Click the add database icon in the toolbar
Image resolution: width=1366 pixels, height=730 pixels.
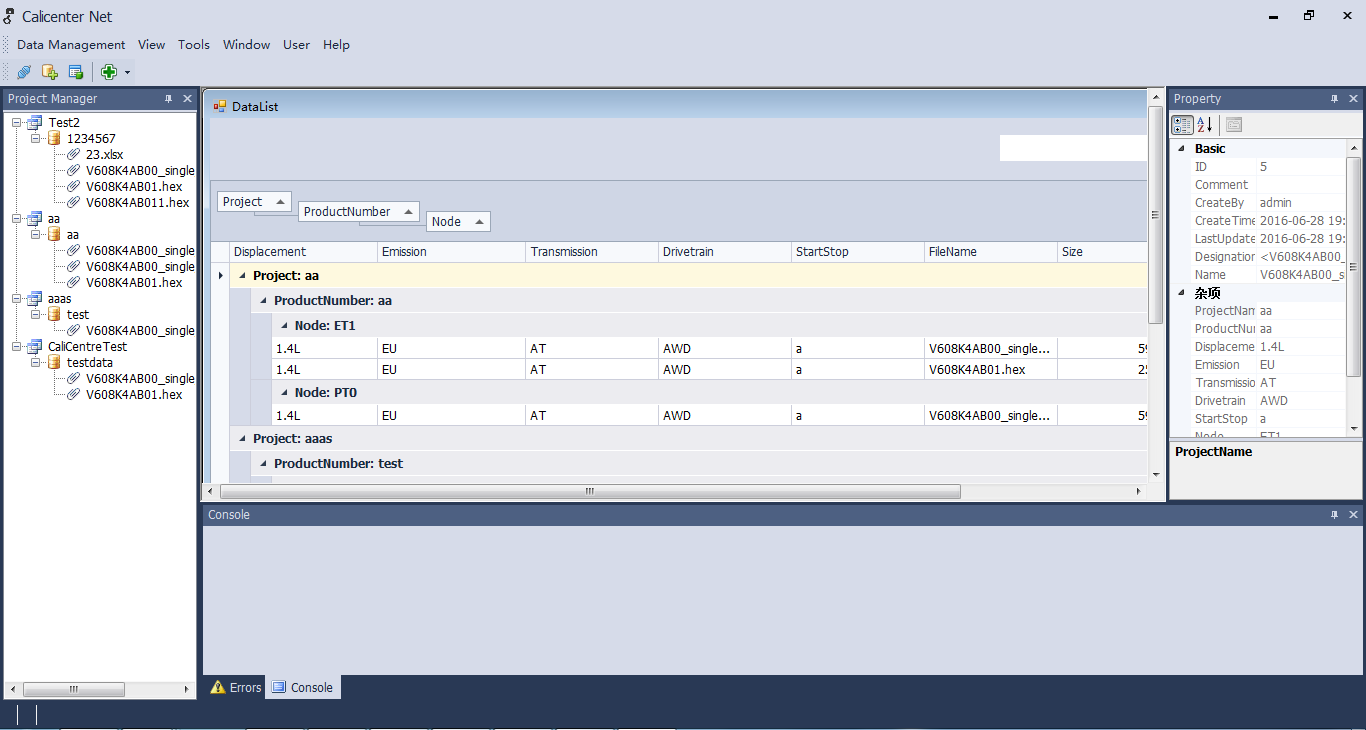coord(49,72)
